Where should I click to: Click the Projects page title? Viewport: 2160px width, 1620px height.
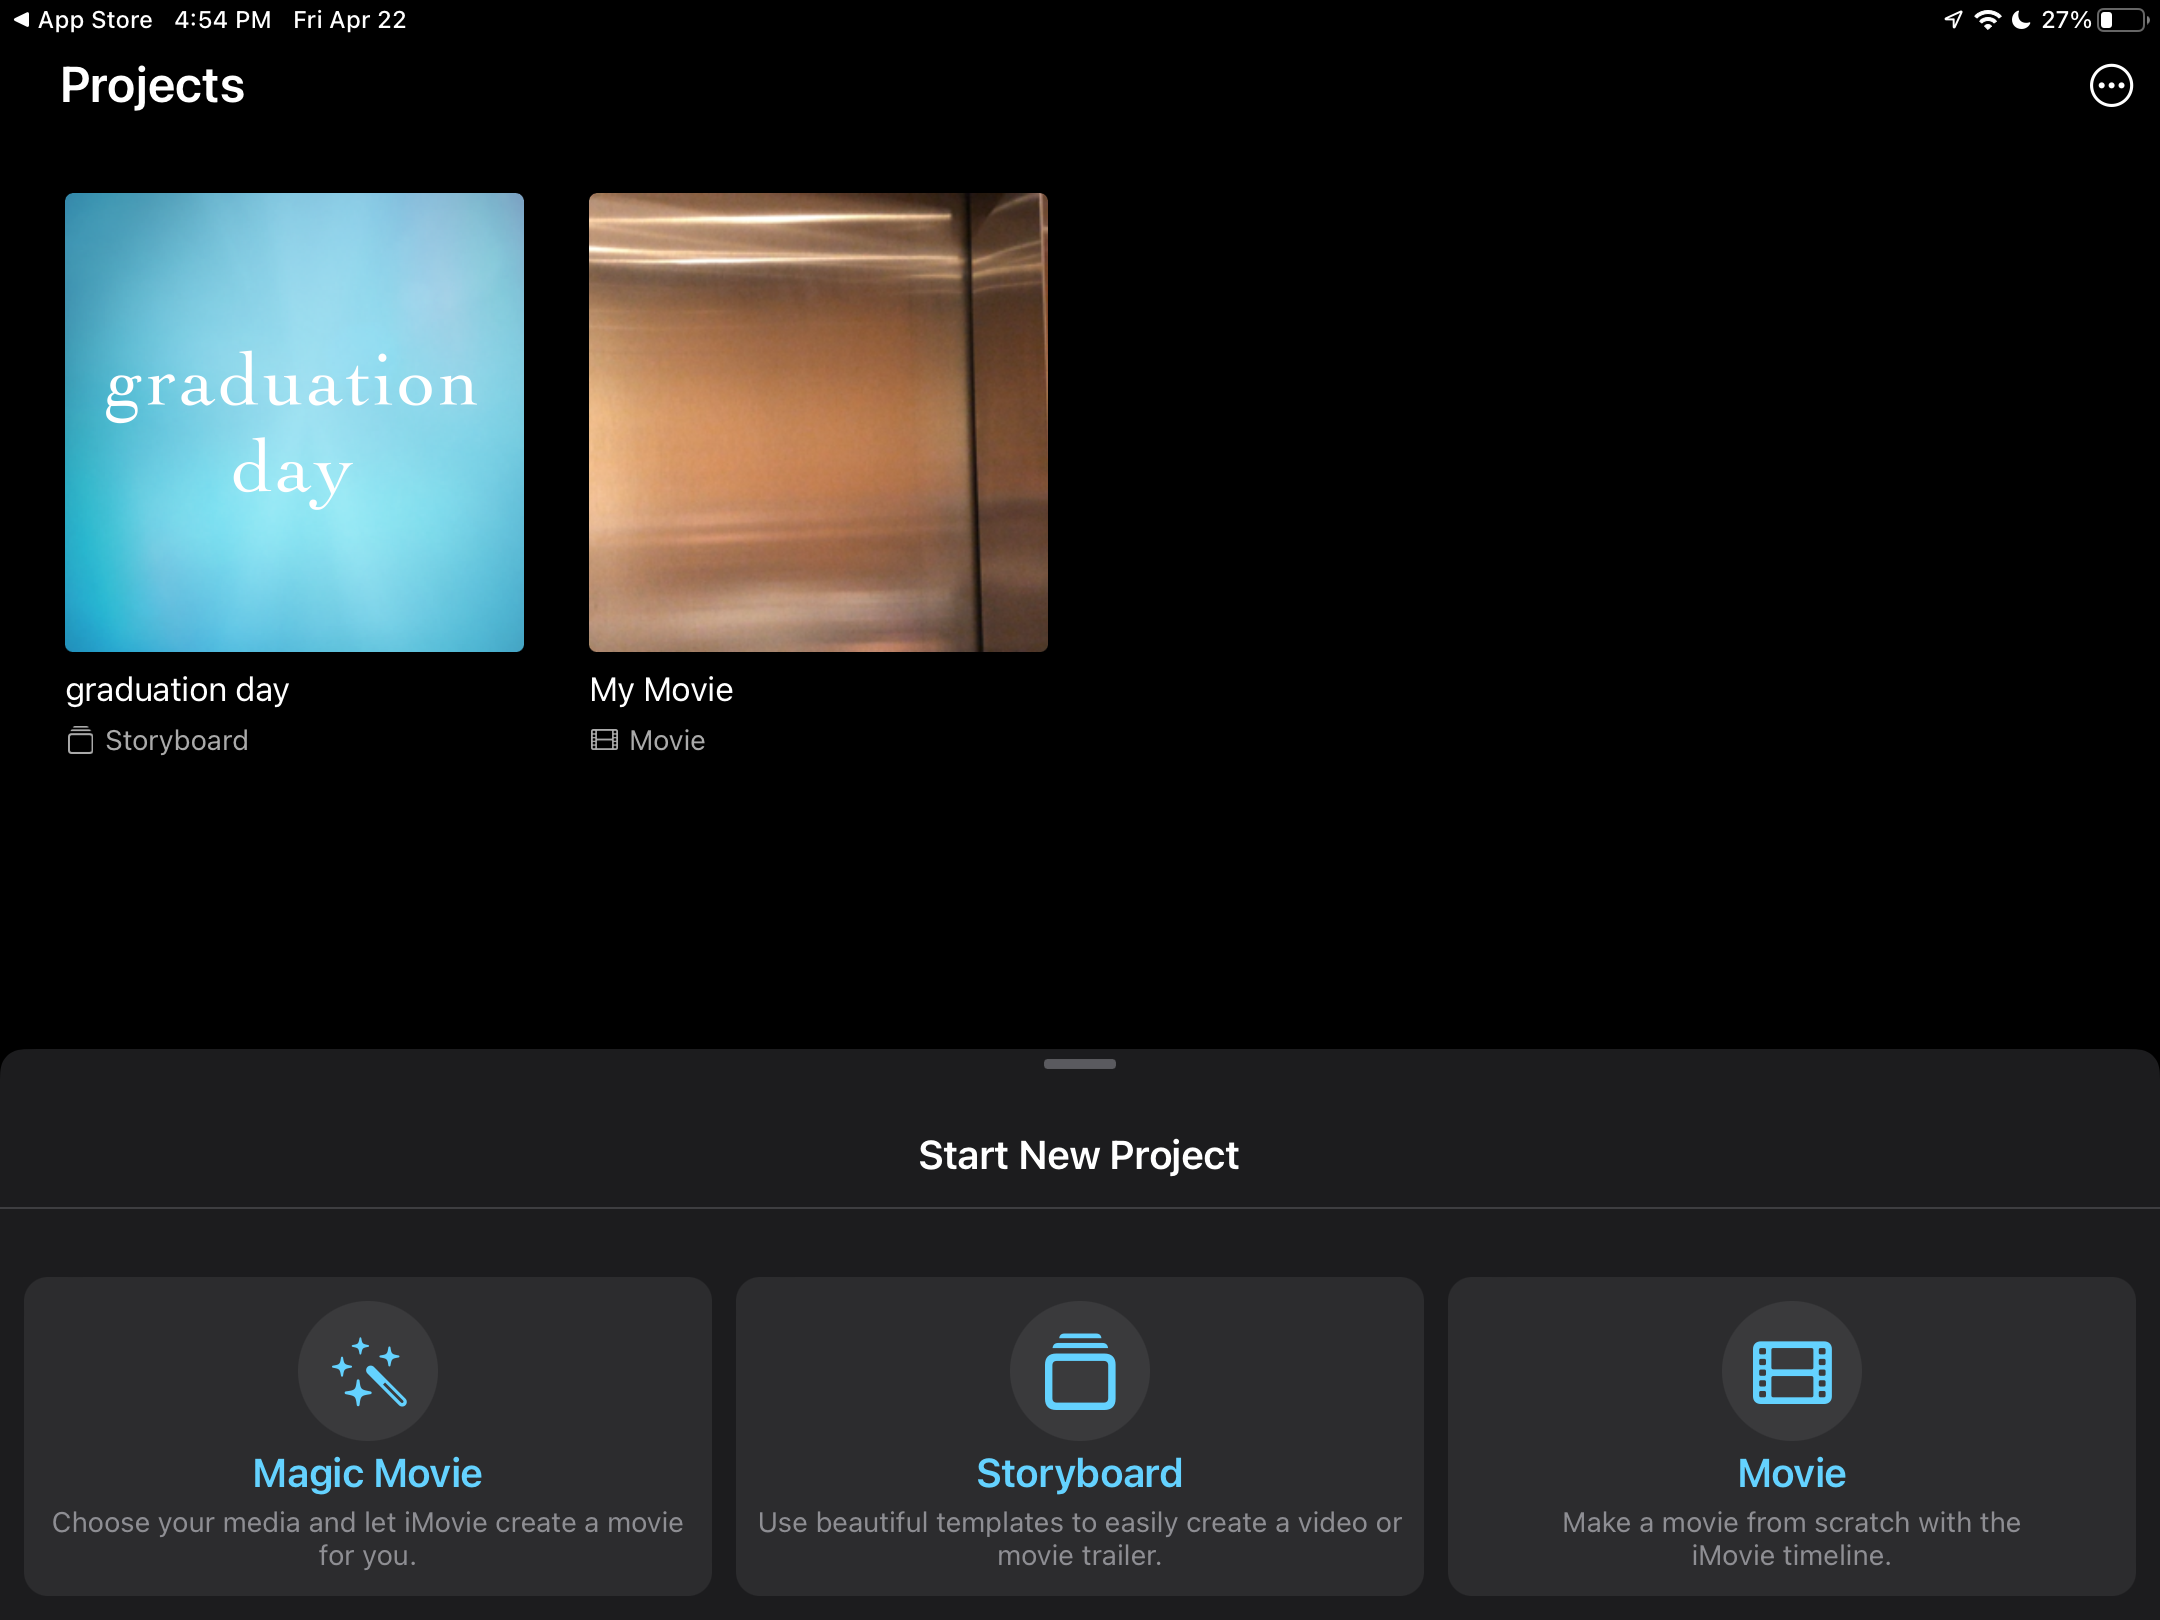152,85
